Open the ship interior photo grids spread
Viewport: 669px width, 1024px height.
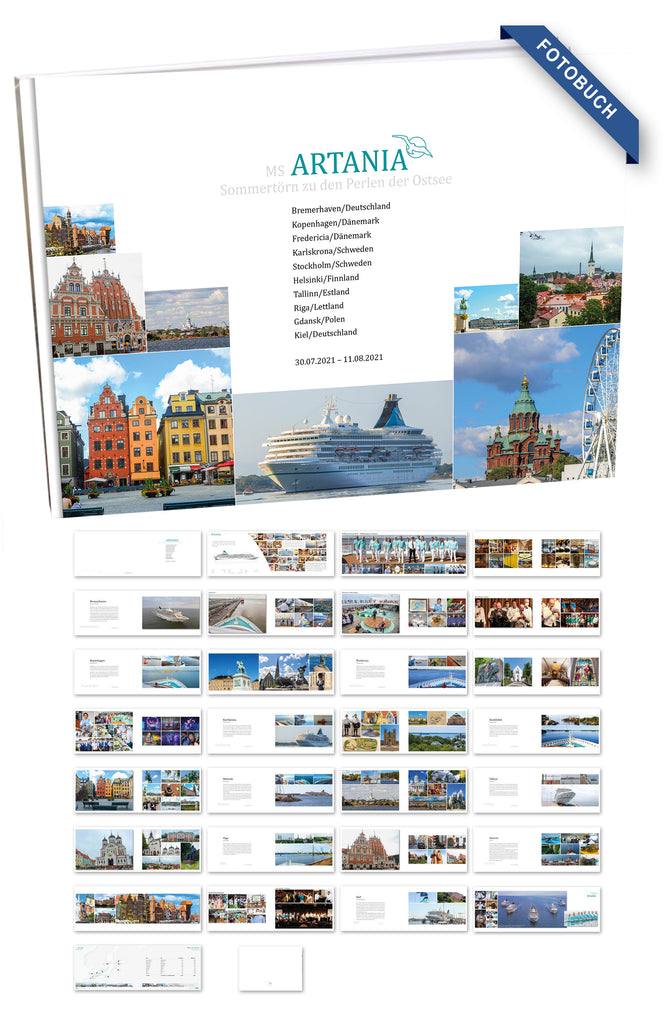[537, 553]
